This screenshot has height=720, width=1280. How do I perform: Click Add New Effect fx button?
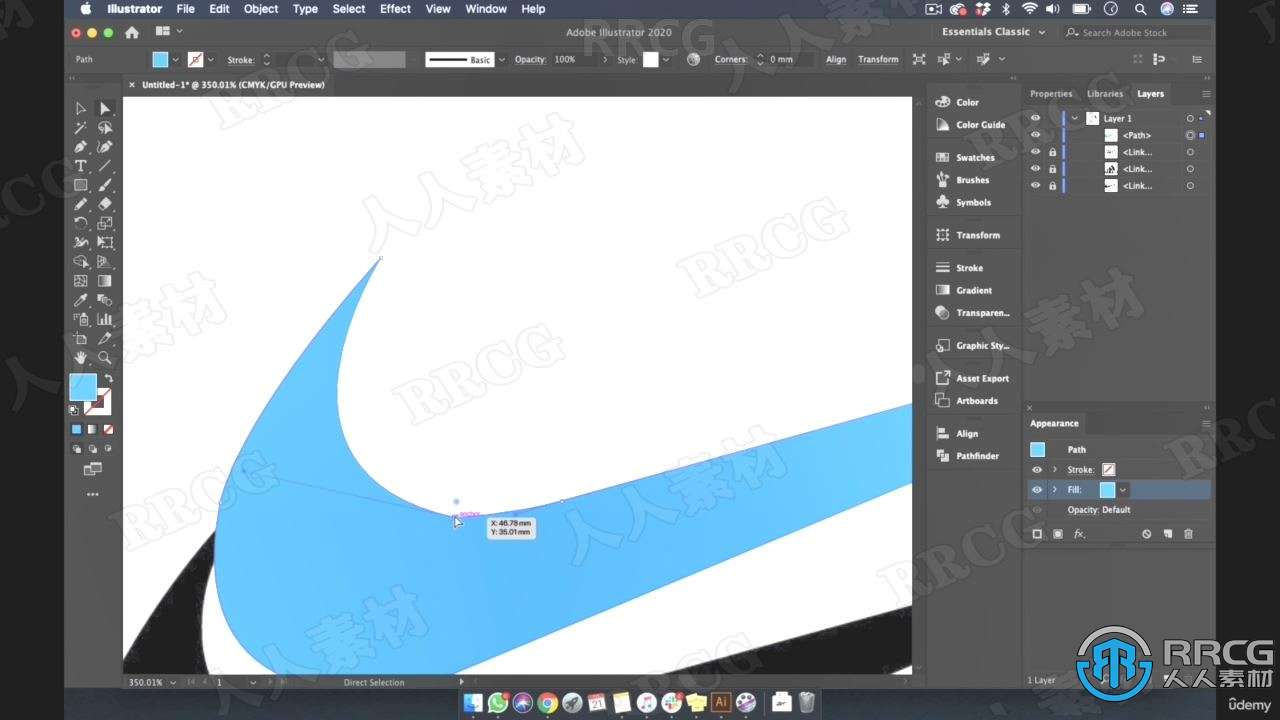click(x=1079, y=534)
